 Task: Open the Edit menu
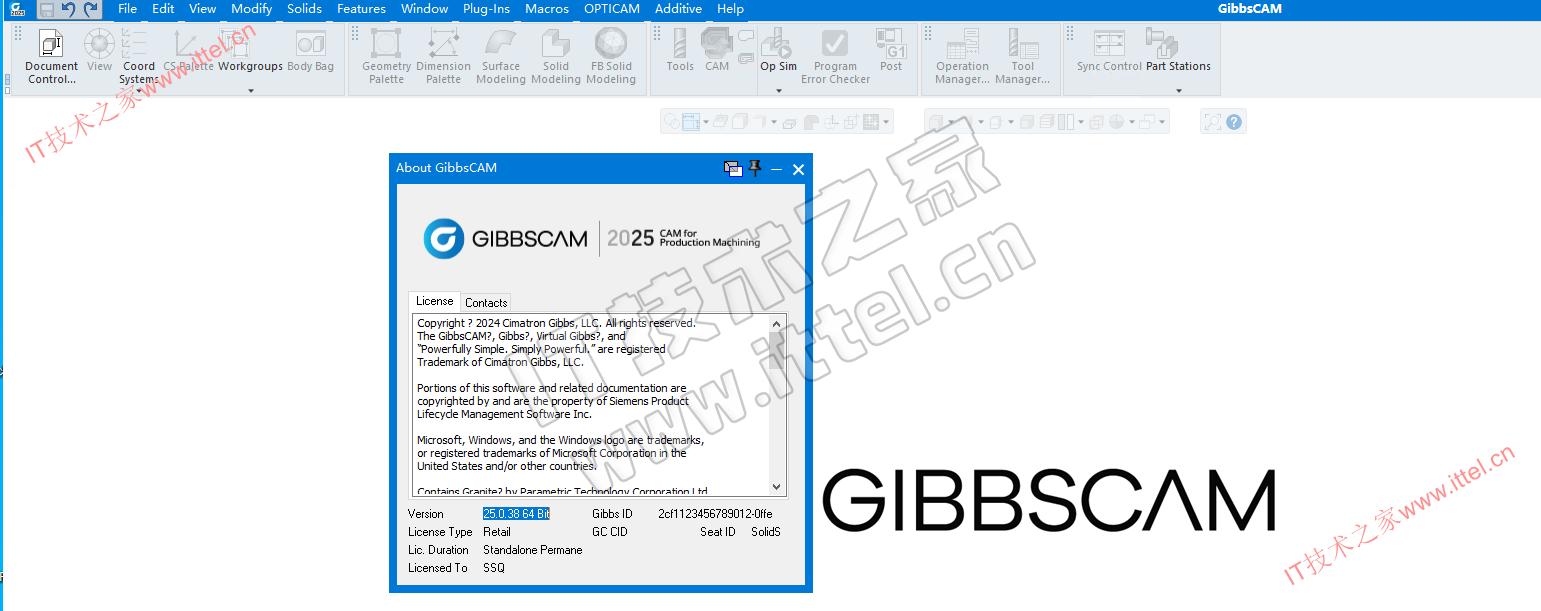[x=163, y=9]
